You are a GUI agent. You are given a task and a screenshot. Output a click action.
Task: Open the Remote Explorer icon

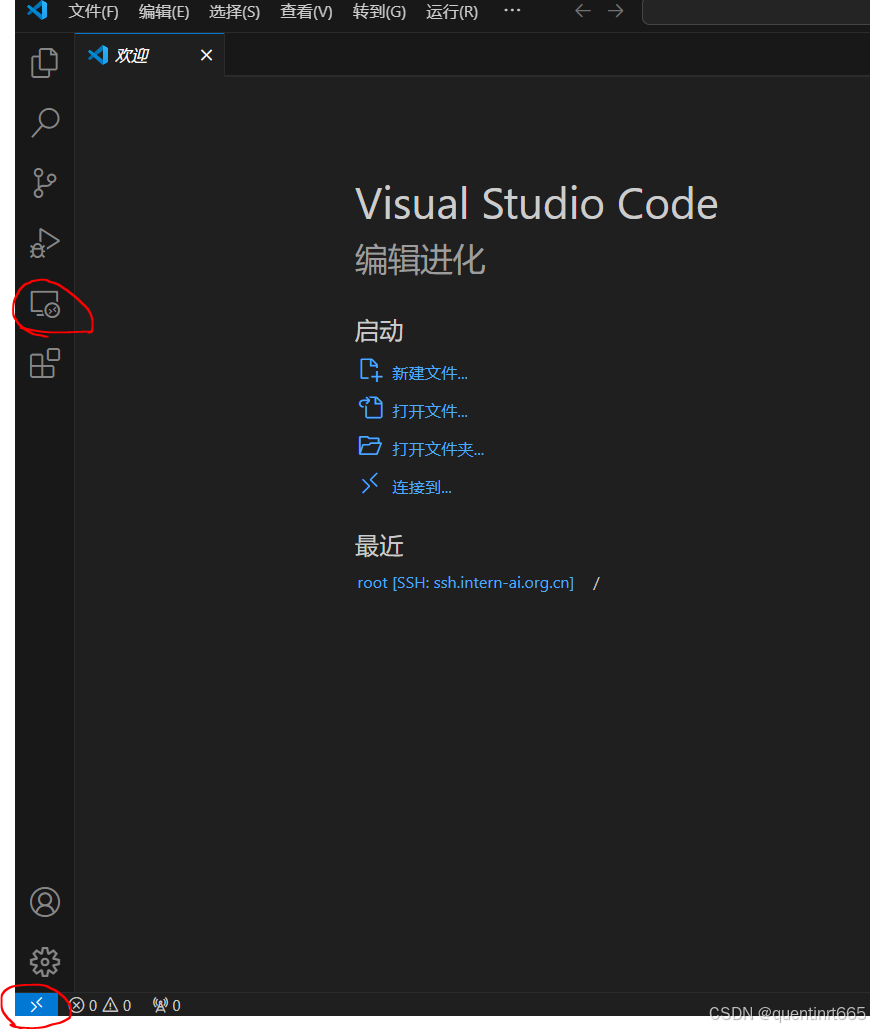(45, 304)
